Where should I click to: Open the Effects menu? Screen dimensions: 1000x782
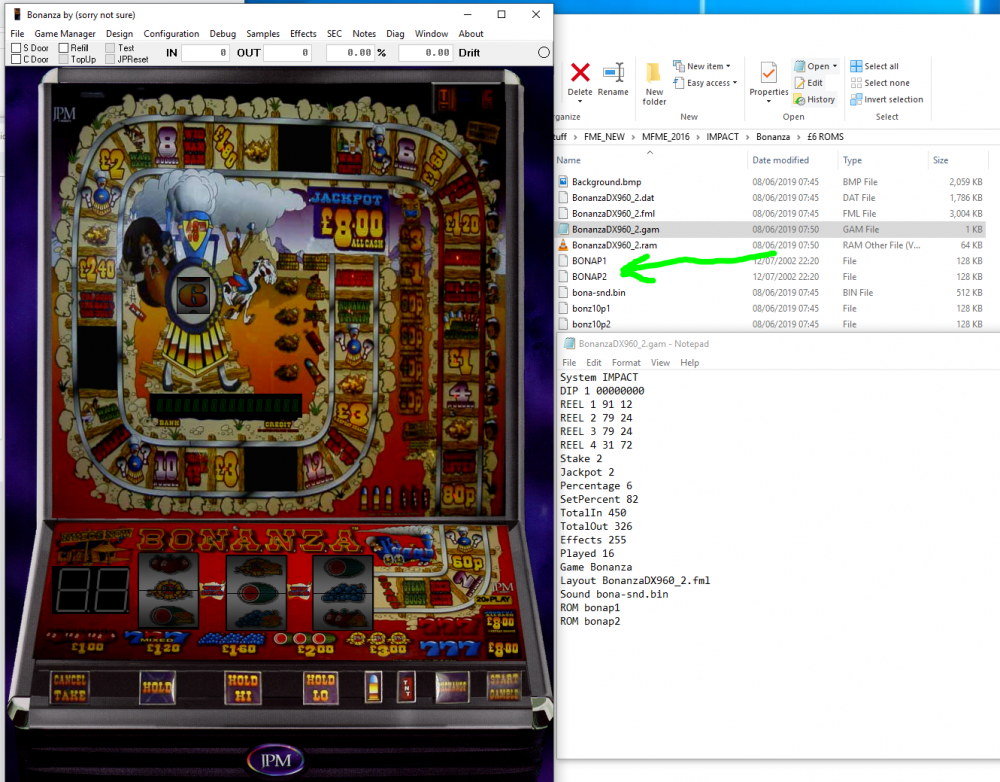(303, 34)
